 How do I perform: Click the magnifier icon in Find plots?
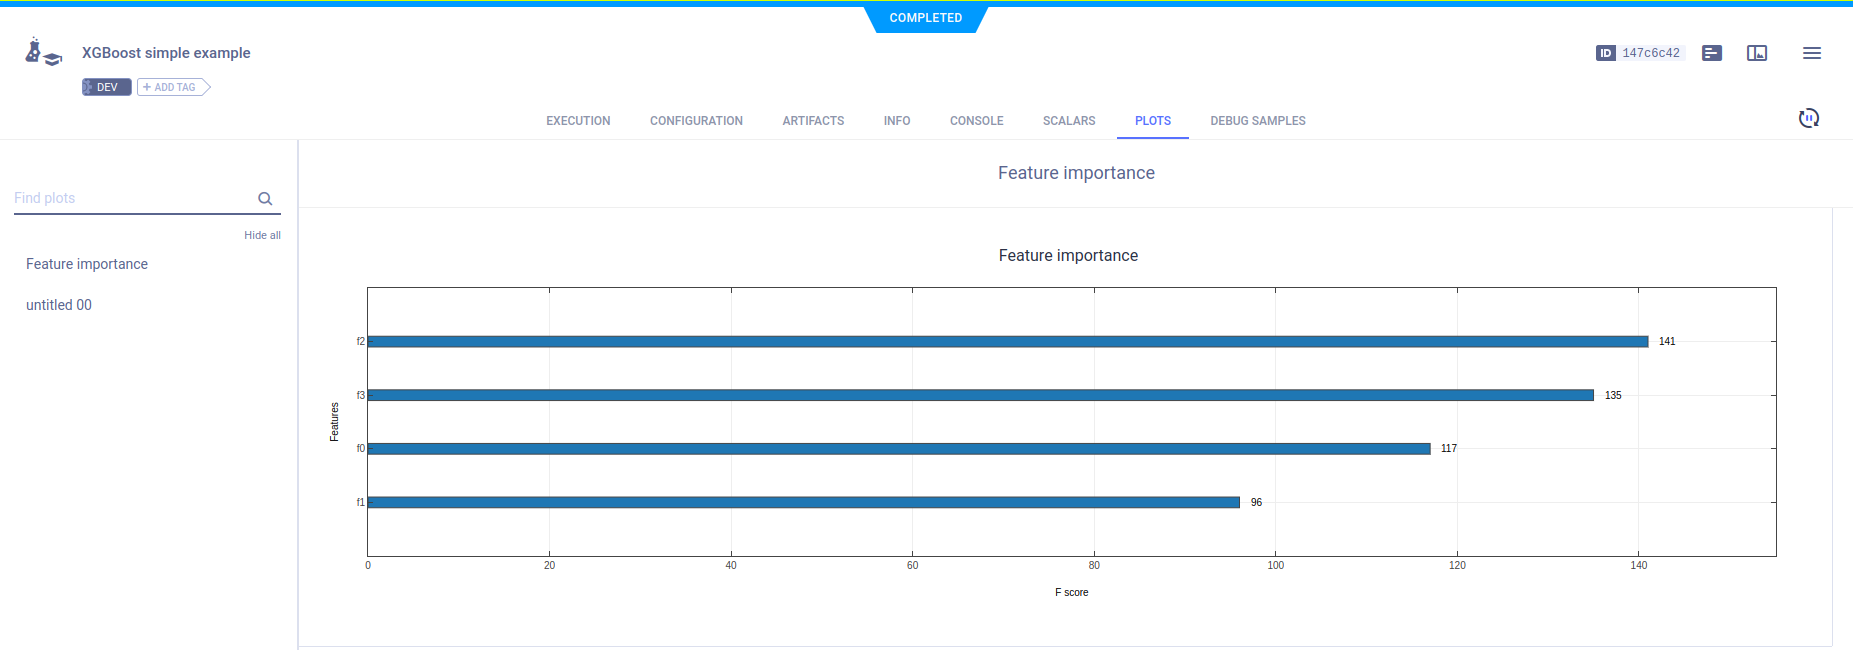(265, 199)
